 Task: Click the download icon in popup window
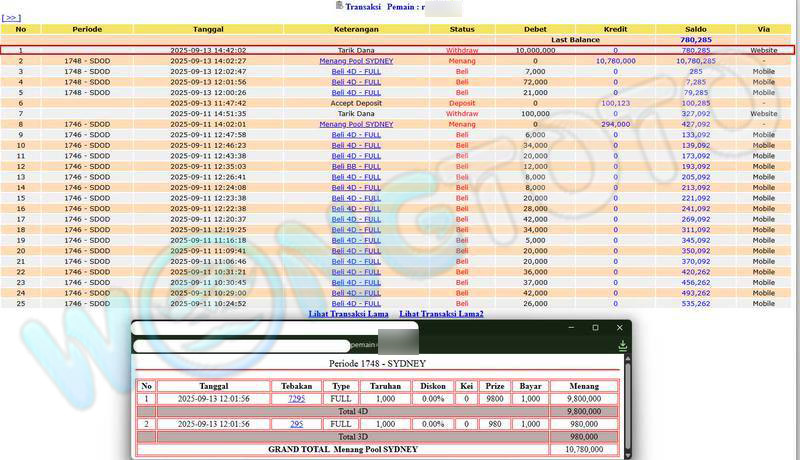point(623,345)
